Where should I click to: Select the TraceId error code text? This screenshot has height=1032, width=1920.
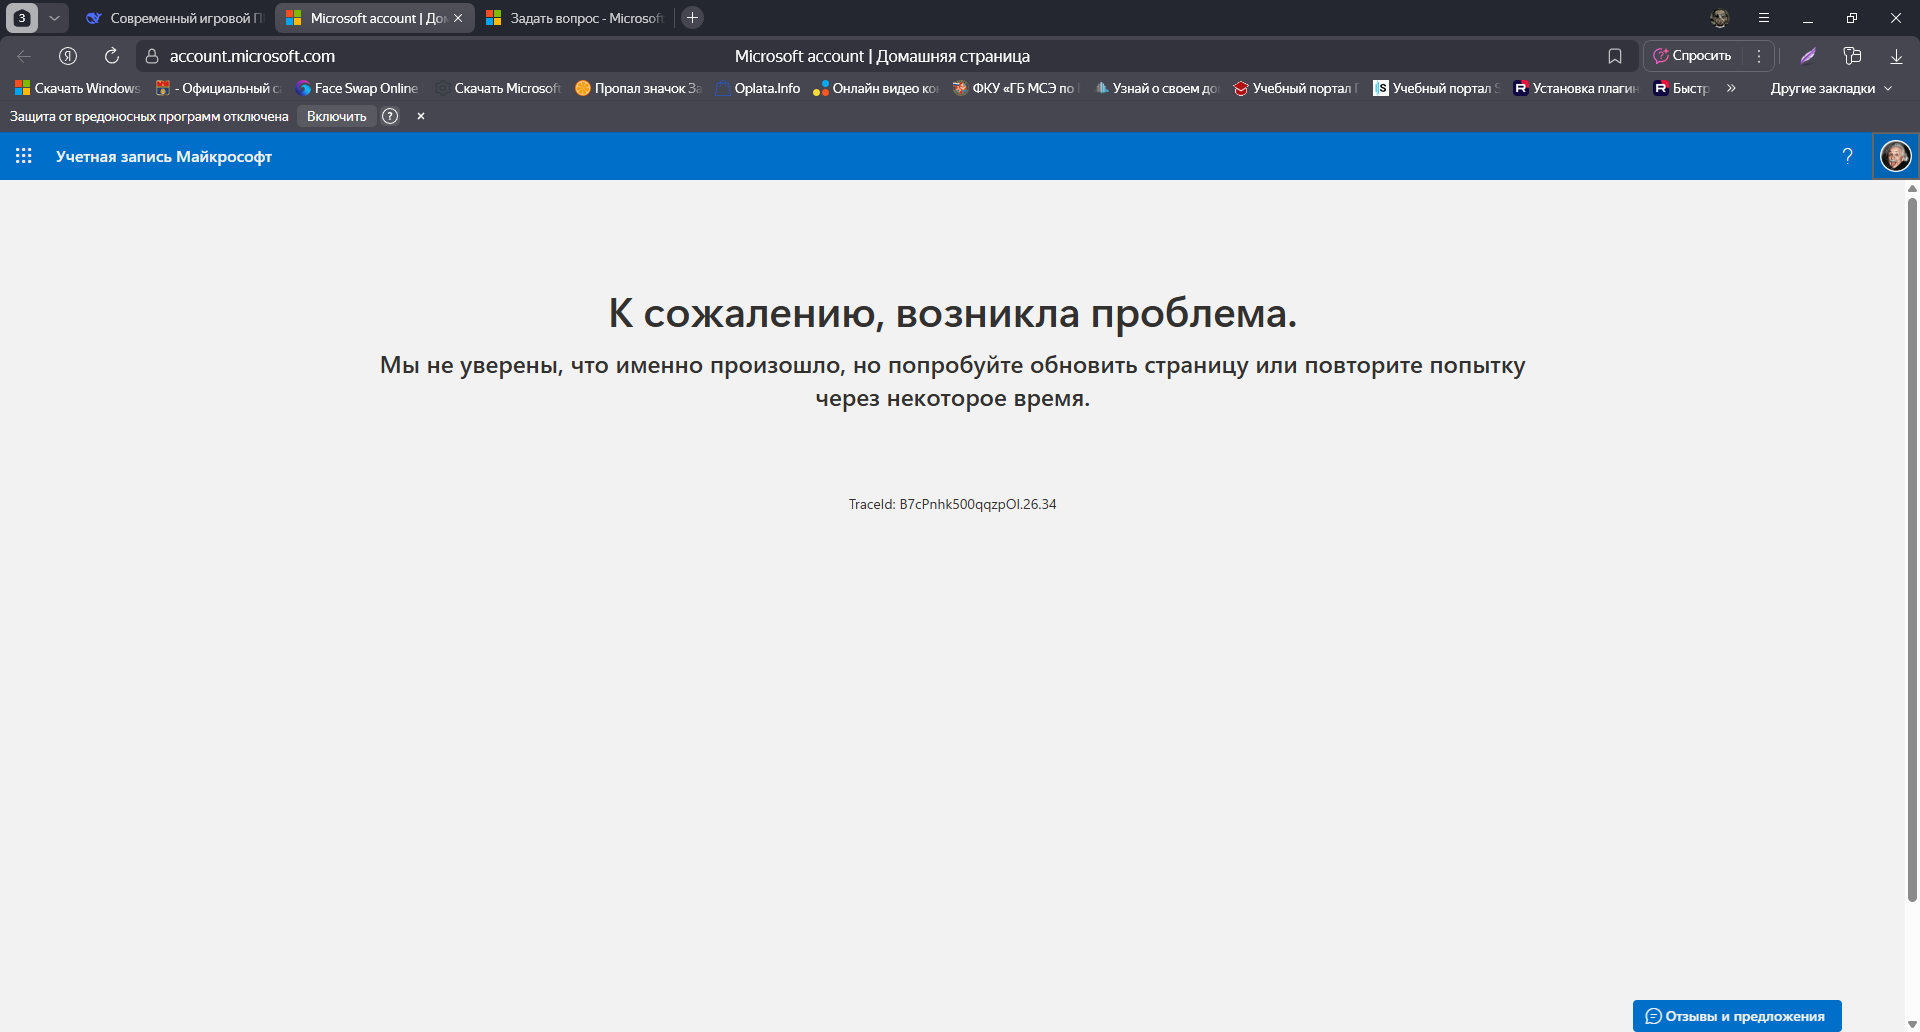(x=952, y=504)
